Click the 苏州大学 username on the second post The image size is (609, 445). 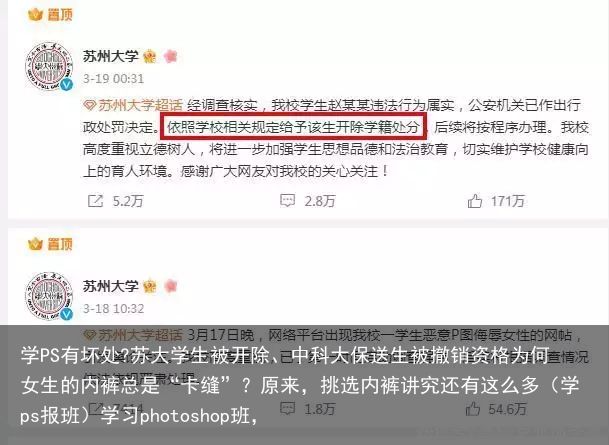[111, 286]
